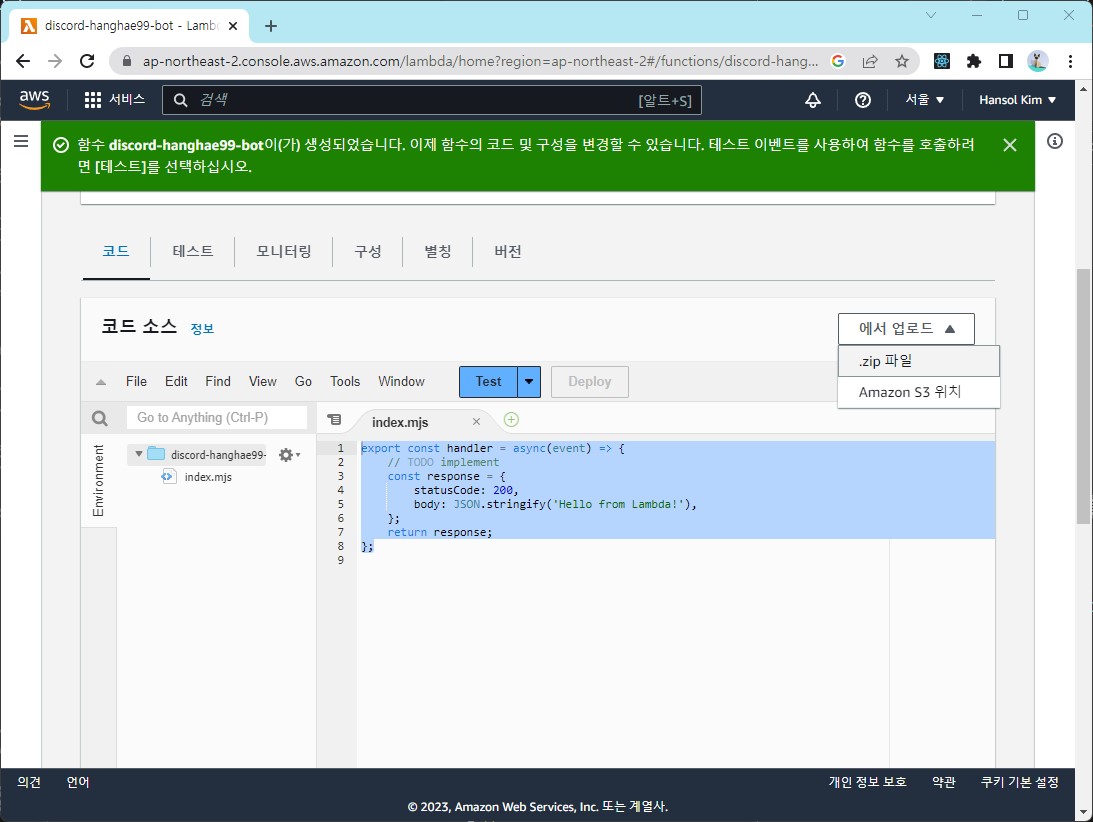Open the Hansol Kim account dropdown
The image size is (1093, 822).
pos(1017,100)
